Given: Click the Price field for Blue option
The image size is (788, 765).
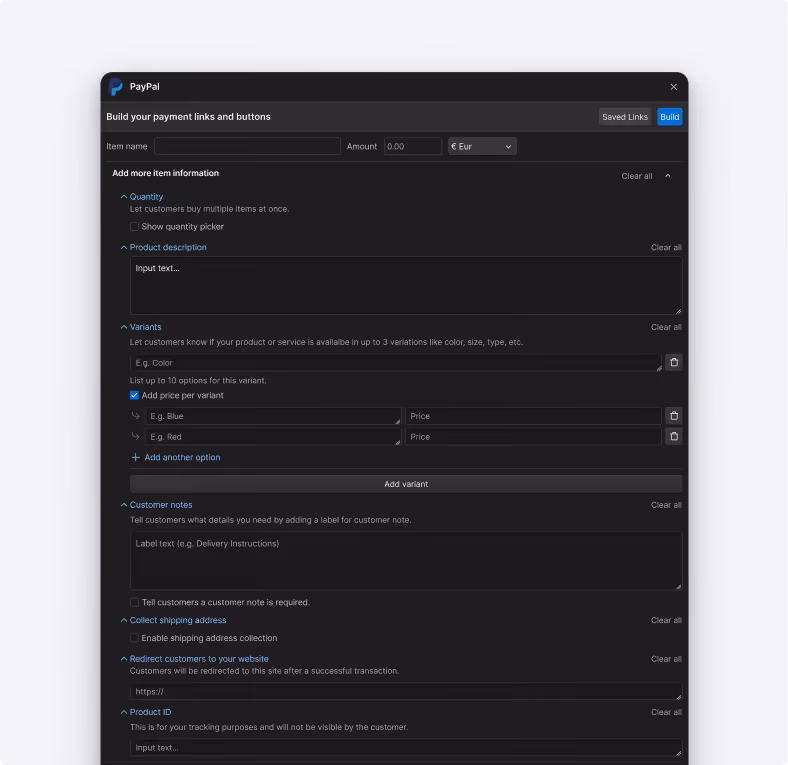Looking at the screenshot, I should click(x=533, y=416).
